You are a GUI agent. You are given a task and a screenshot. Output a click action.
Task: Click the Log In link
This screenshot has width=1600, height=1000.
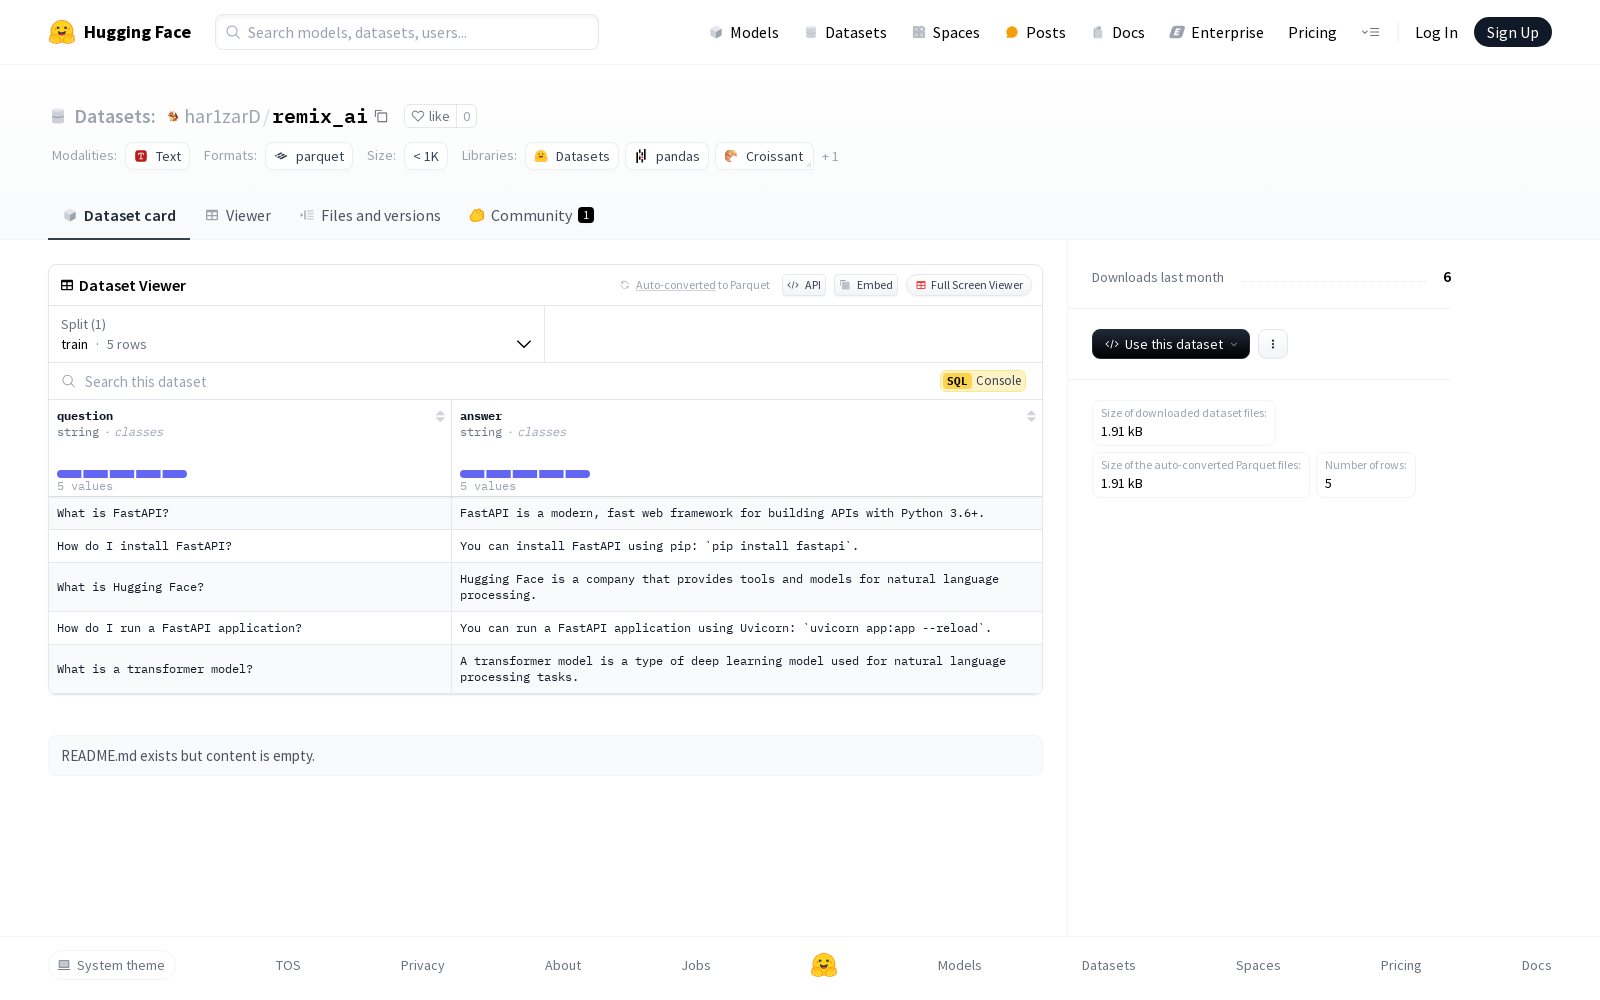coord(1436,32)
